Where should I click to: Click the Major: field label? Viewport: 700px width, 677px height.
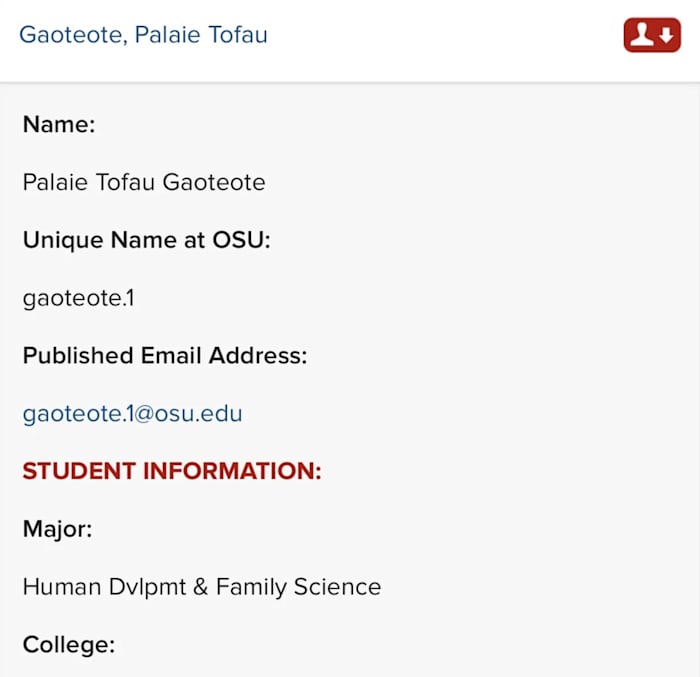tap(57, 529)
